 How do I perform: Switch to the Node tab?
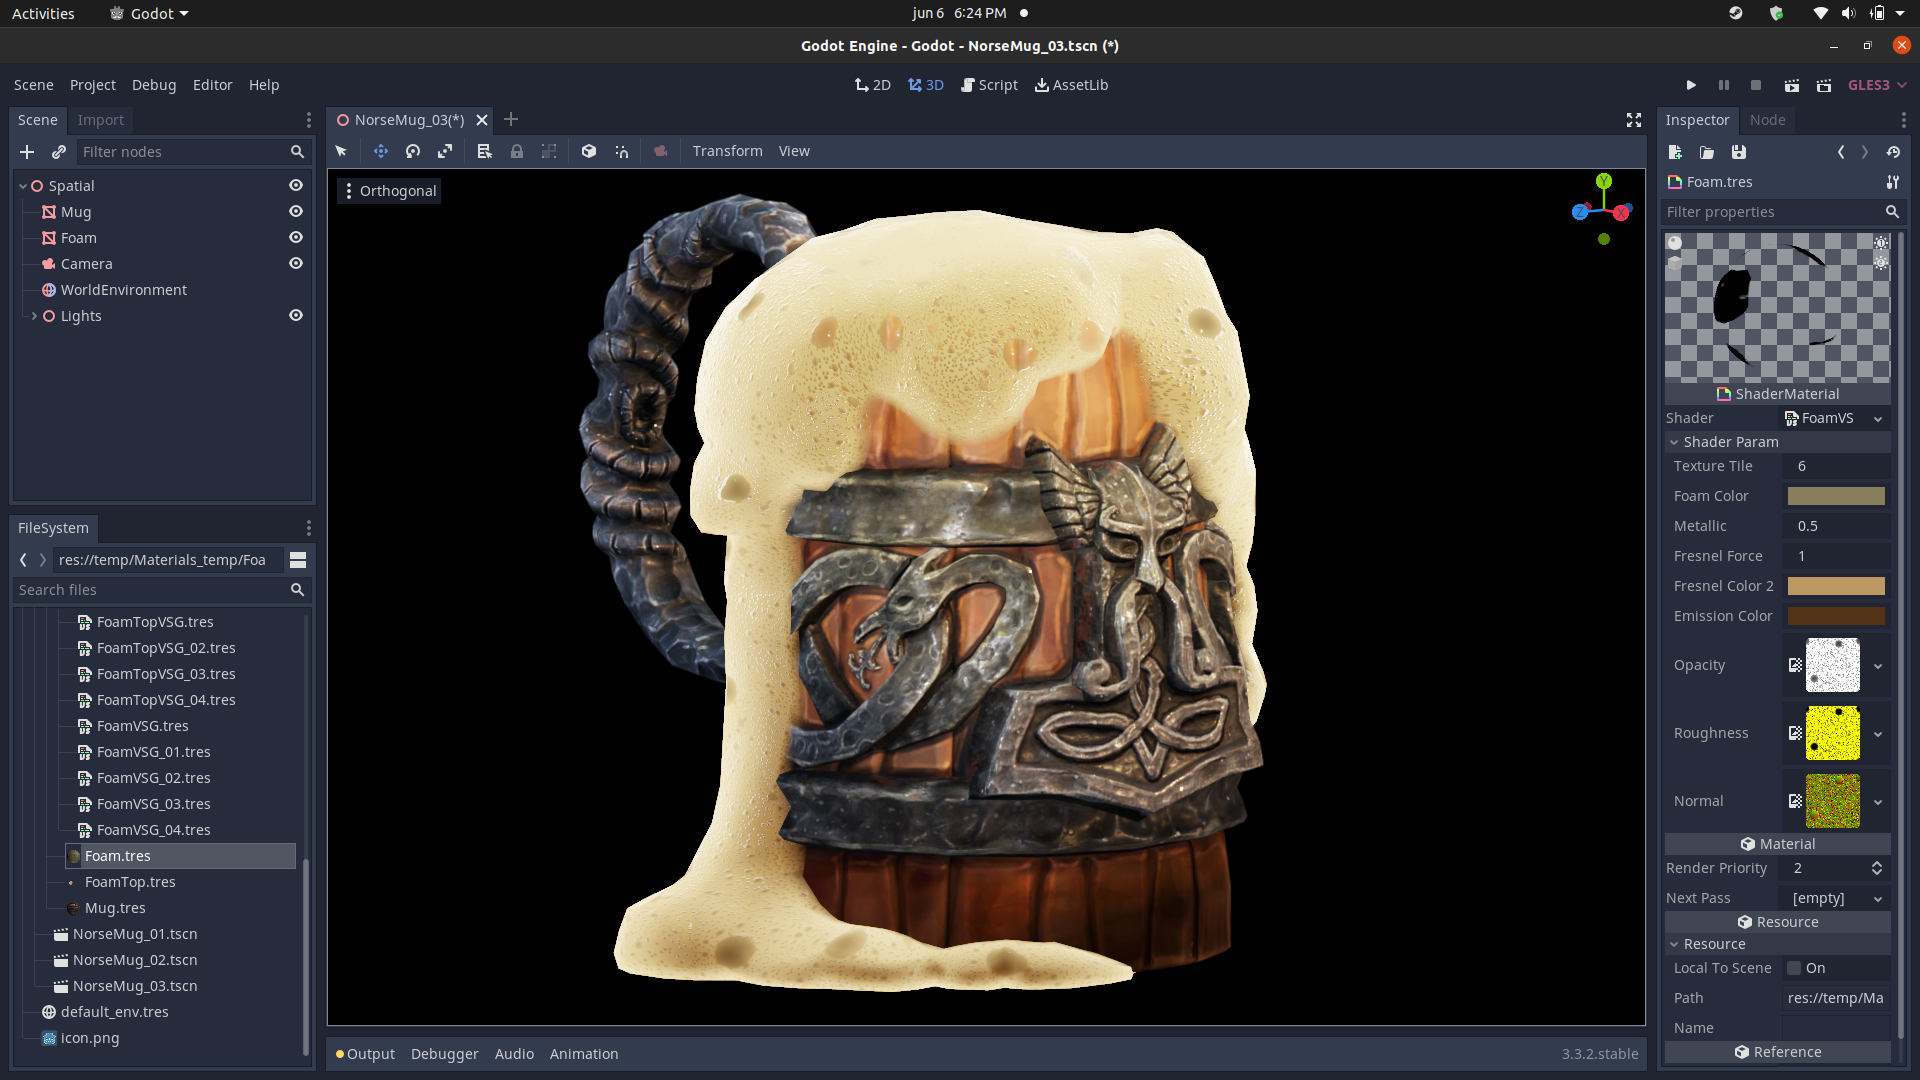click(x=1767, y=120)
